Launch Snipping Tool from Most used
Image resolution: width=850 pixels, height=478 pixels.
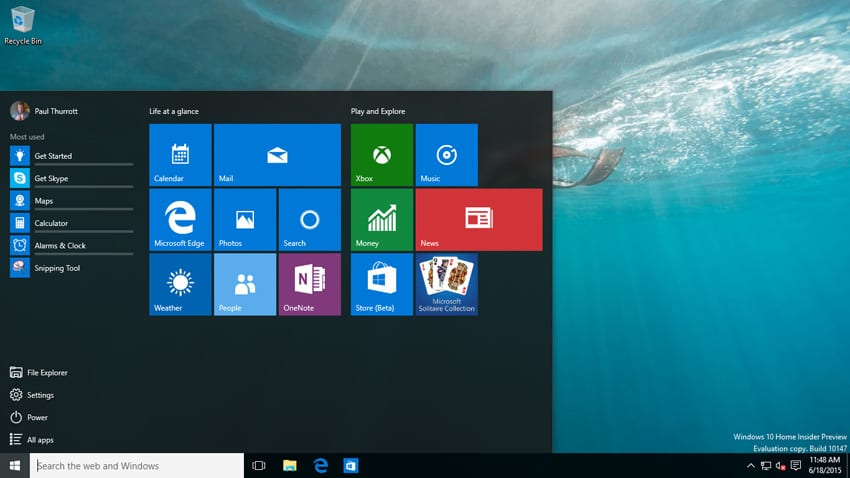72,268
